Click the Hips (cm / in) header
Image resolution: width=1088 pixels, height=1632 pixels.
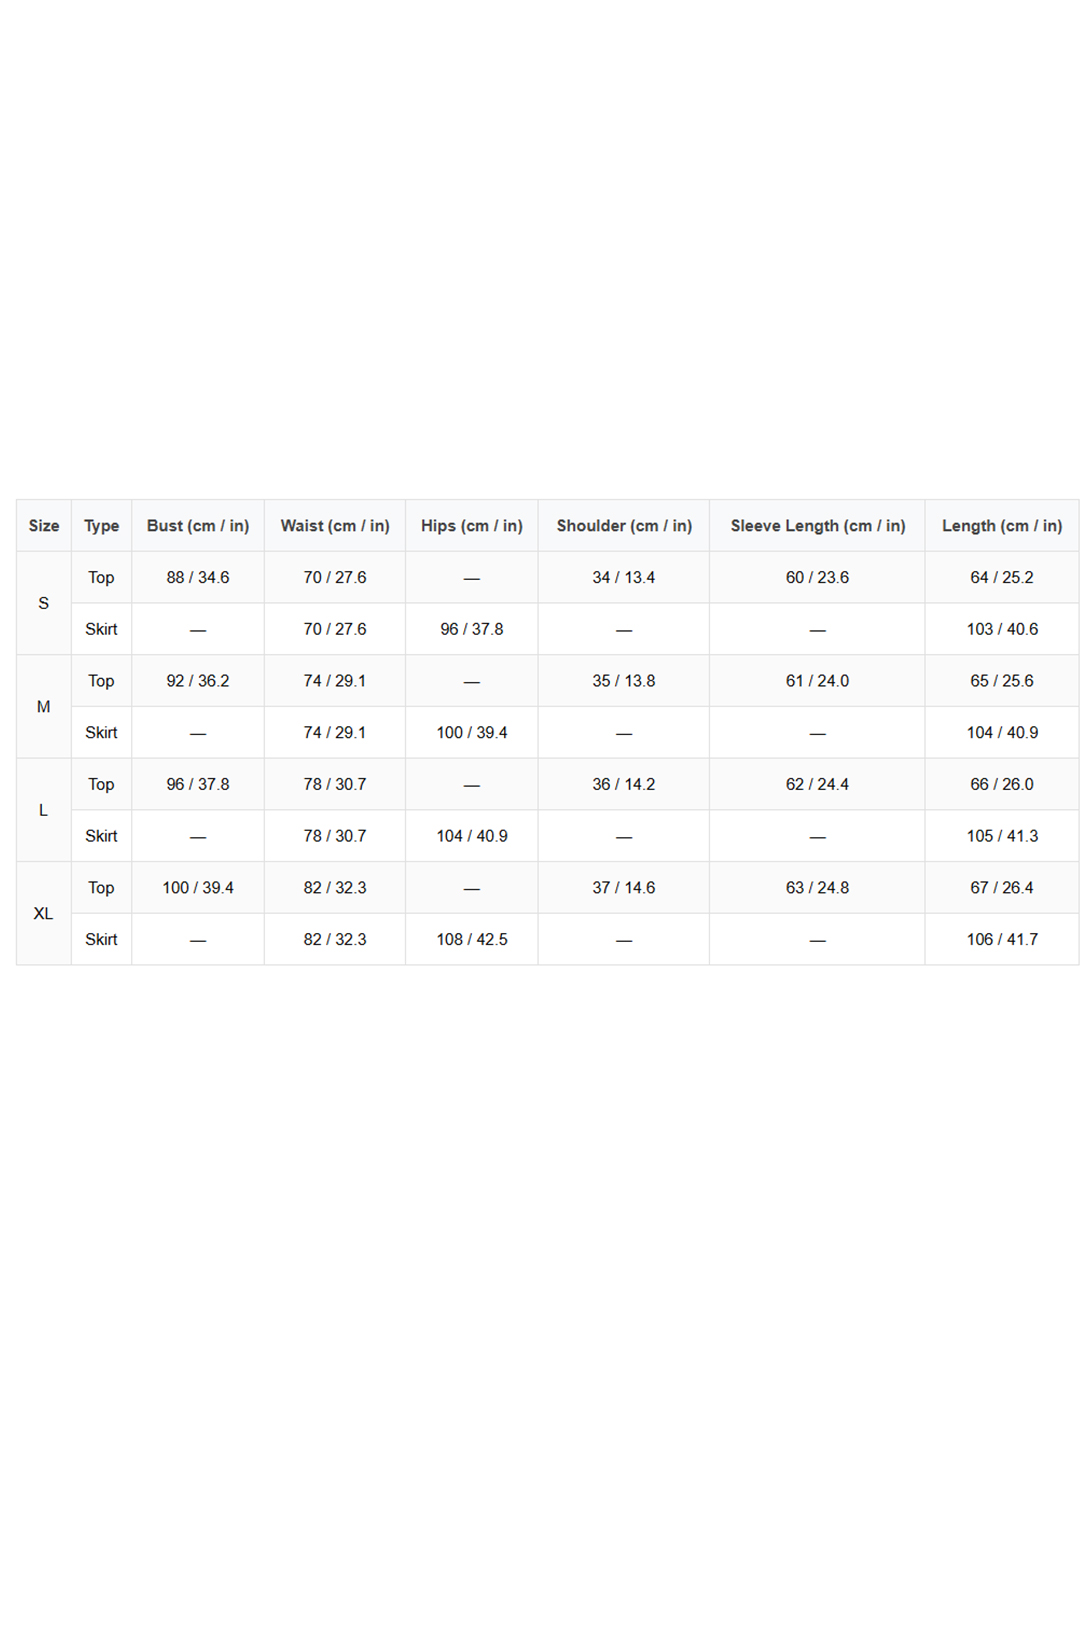472,526
